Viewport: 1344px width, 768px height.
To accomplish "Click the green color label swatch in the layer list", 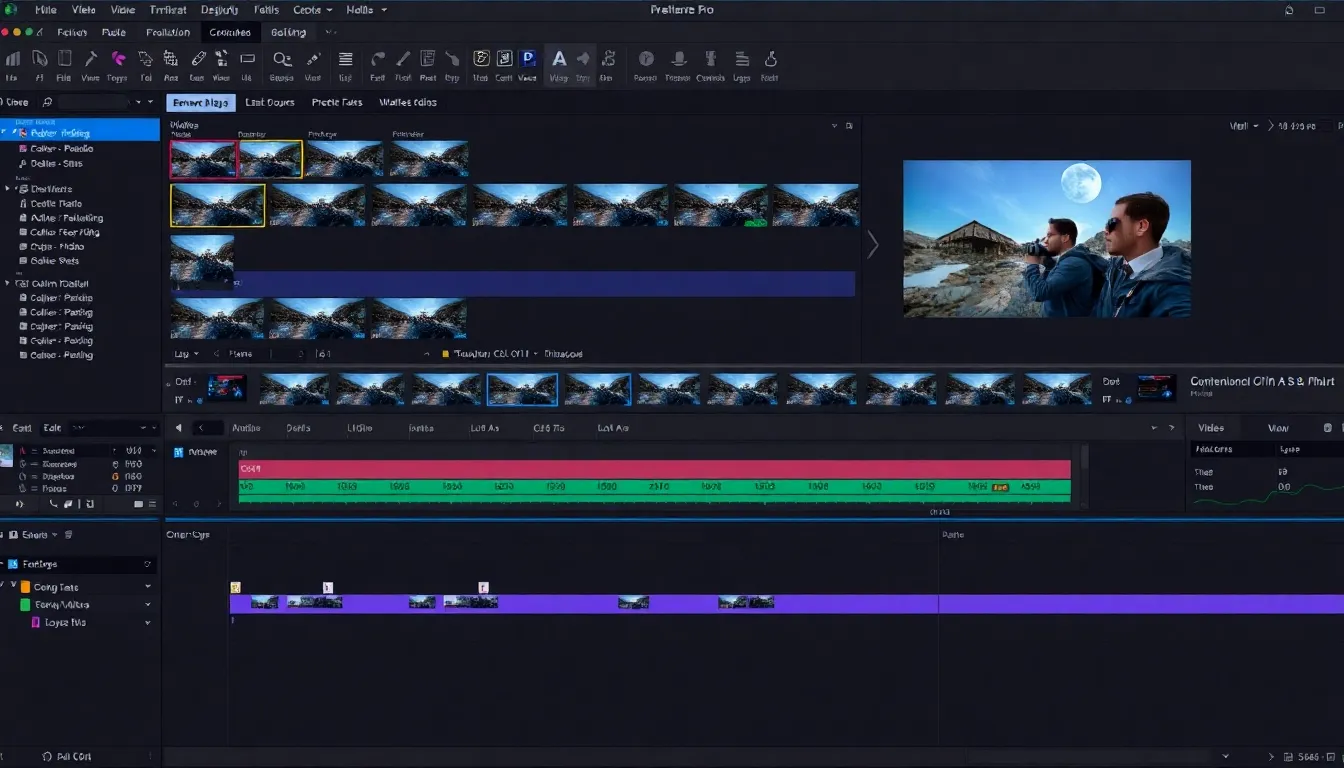I will [x=25, y=605].
